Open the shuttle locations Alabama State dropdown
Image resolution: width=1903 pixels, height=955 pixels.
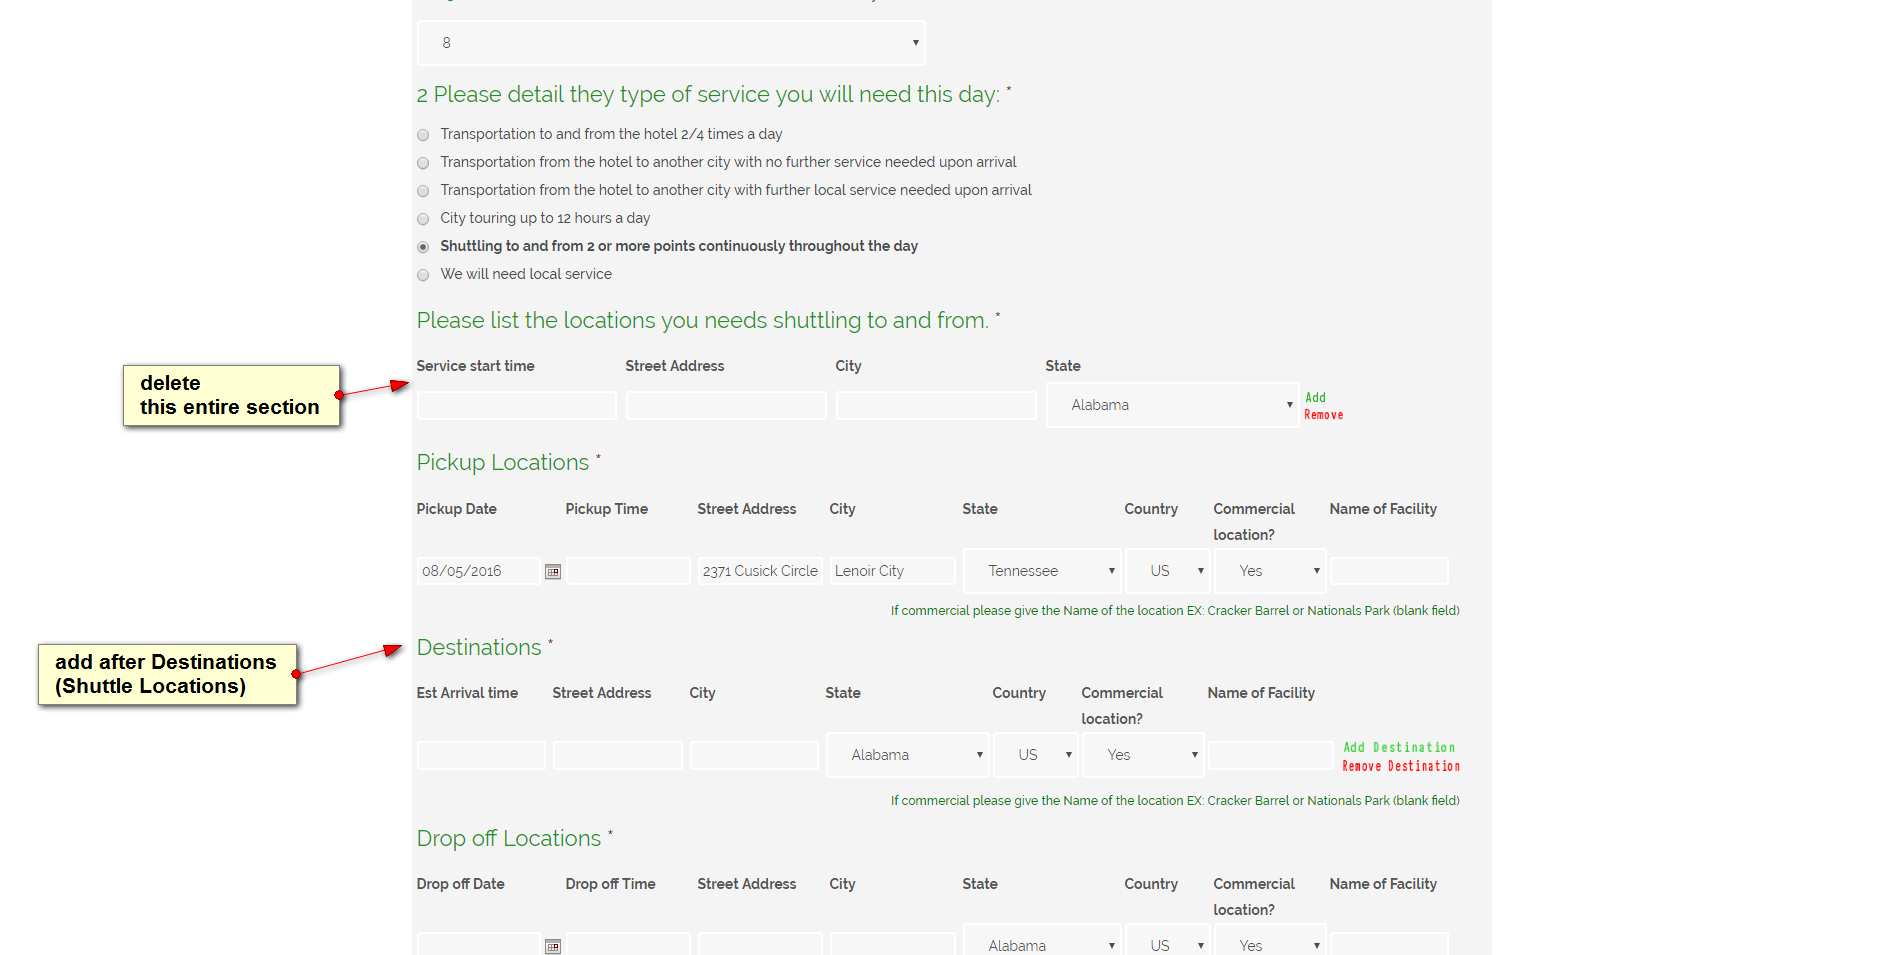[1172, 405]
